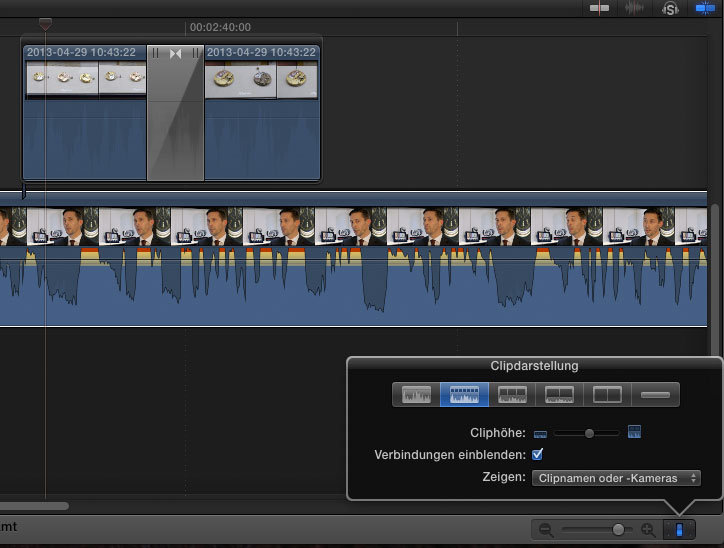Click the large clip height icon
Image resolution: width=724 pixels, height=548 pixels.
click(634, 433)
